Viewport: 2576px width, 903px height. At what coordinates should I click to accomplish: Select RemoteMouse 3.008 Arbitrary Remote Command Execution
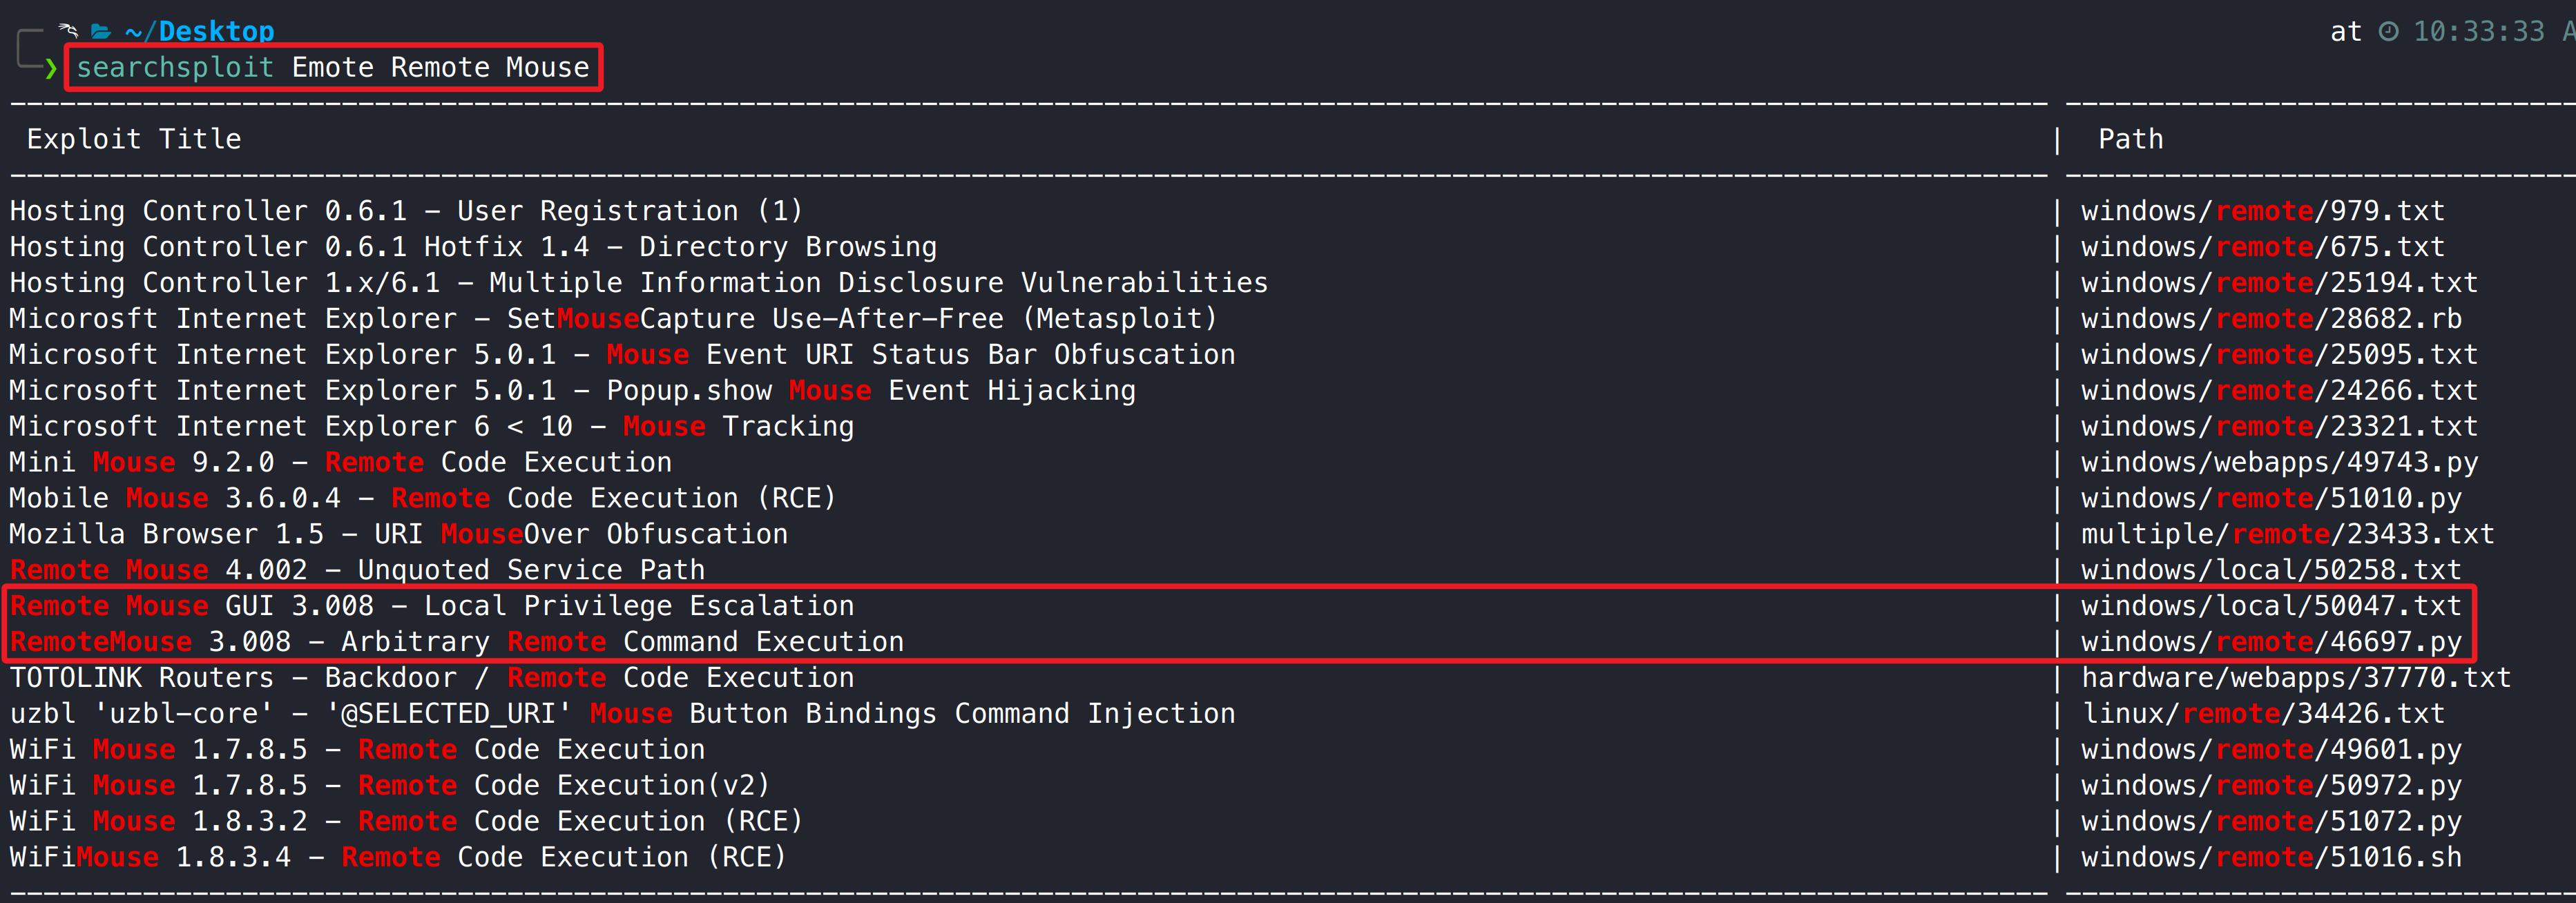point(456,642)
